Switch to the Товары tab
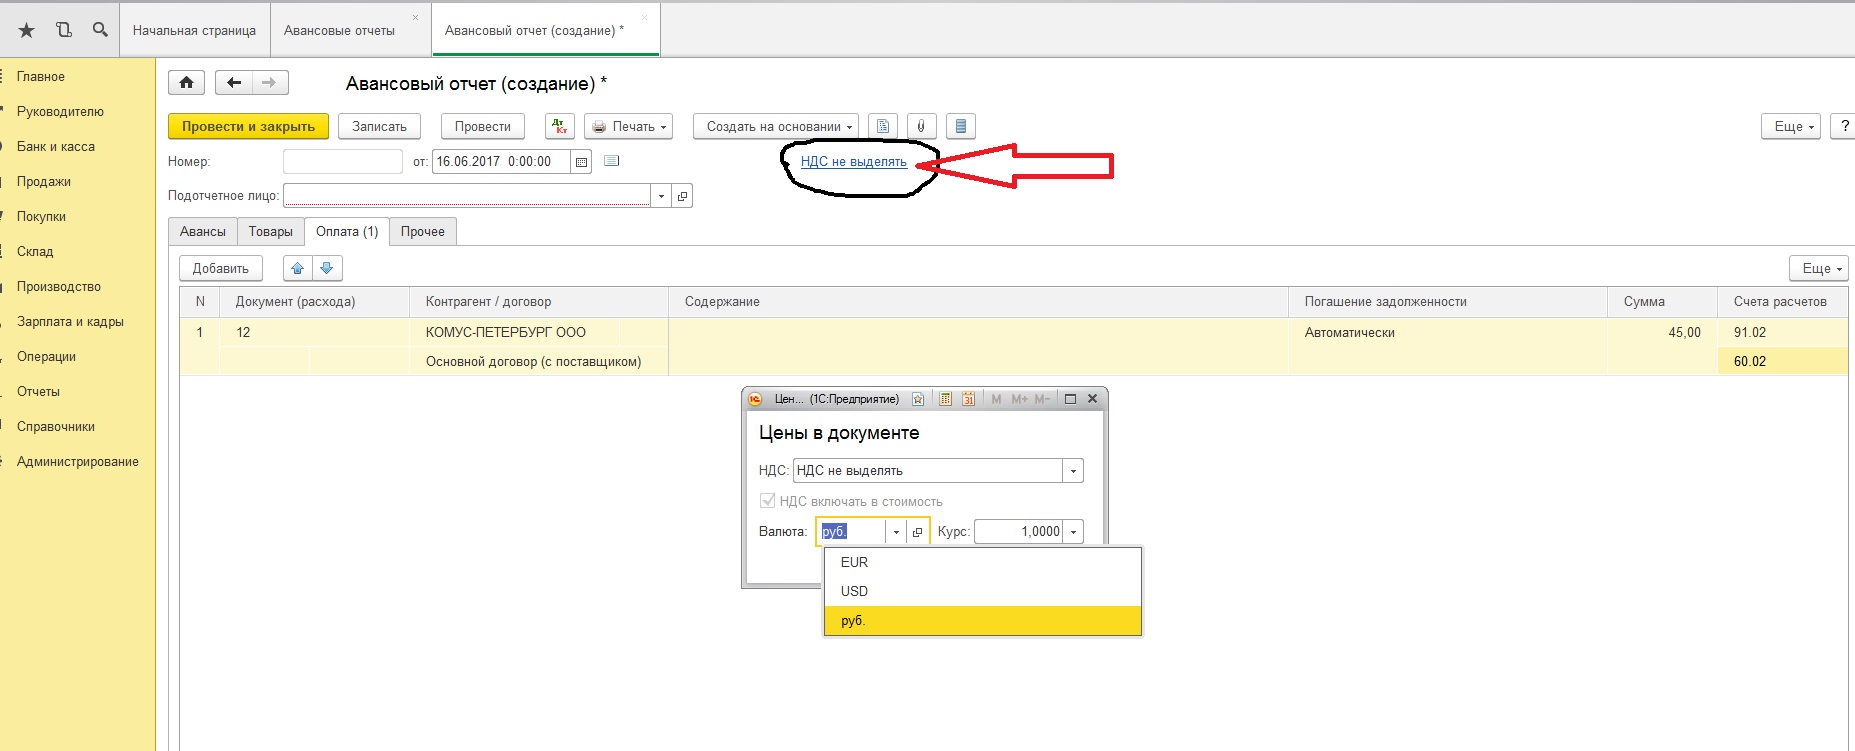 (x=270, y=231)
